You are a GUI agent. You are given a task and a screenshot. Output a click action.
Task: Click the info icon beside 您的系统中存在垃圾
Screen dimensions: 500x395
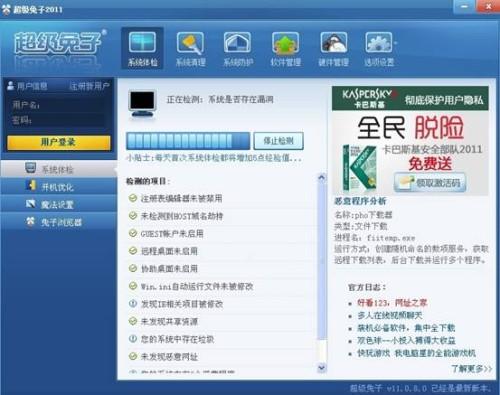tap(133, 339)
